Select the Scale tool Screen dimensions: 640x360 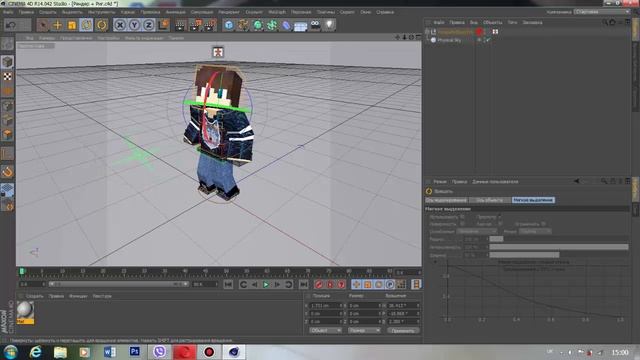tap(72, 25)
